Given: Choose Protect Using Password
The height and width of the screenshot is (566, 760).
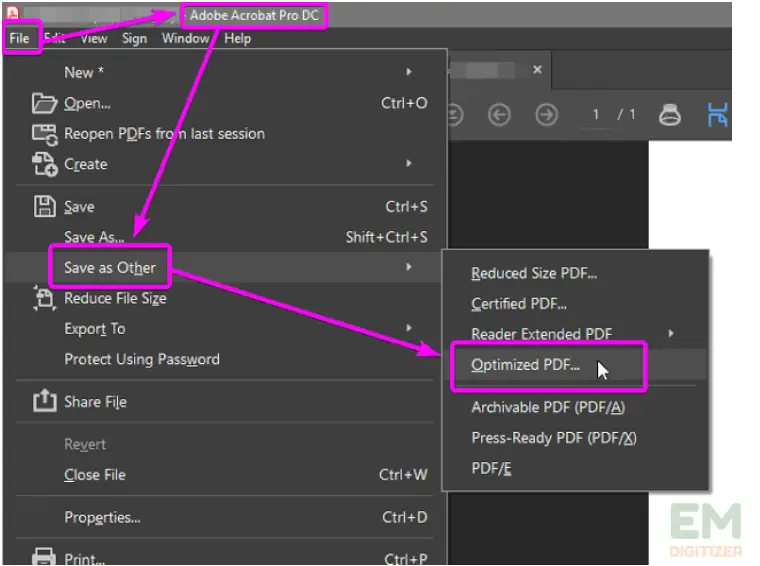Looking at the screenshot, I should point(142,359).
